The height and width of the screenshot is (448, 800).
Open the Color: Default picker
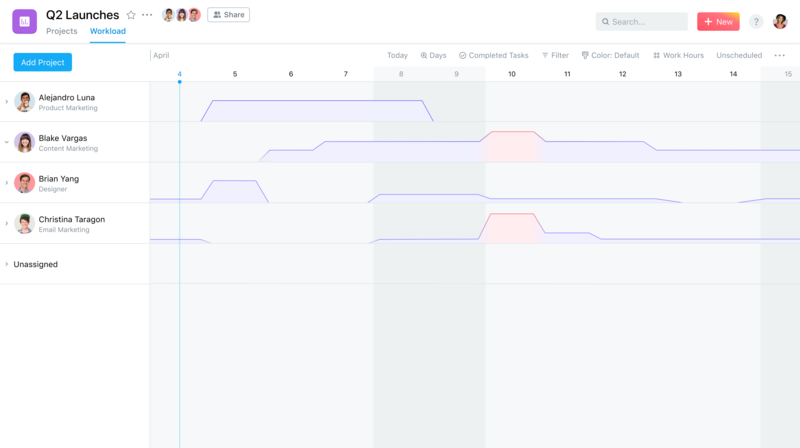610,55
